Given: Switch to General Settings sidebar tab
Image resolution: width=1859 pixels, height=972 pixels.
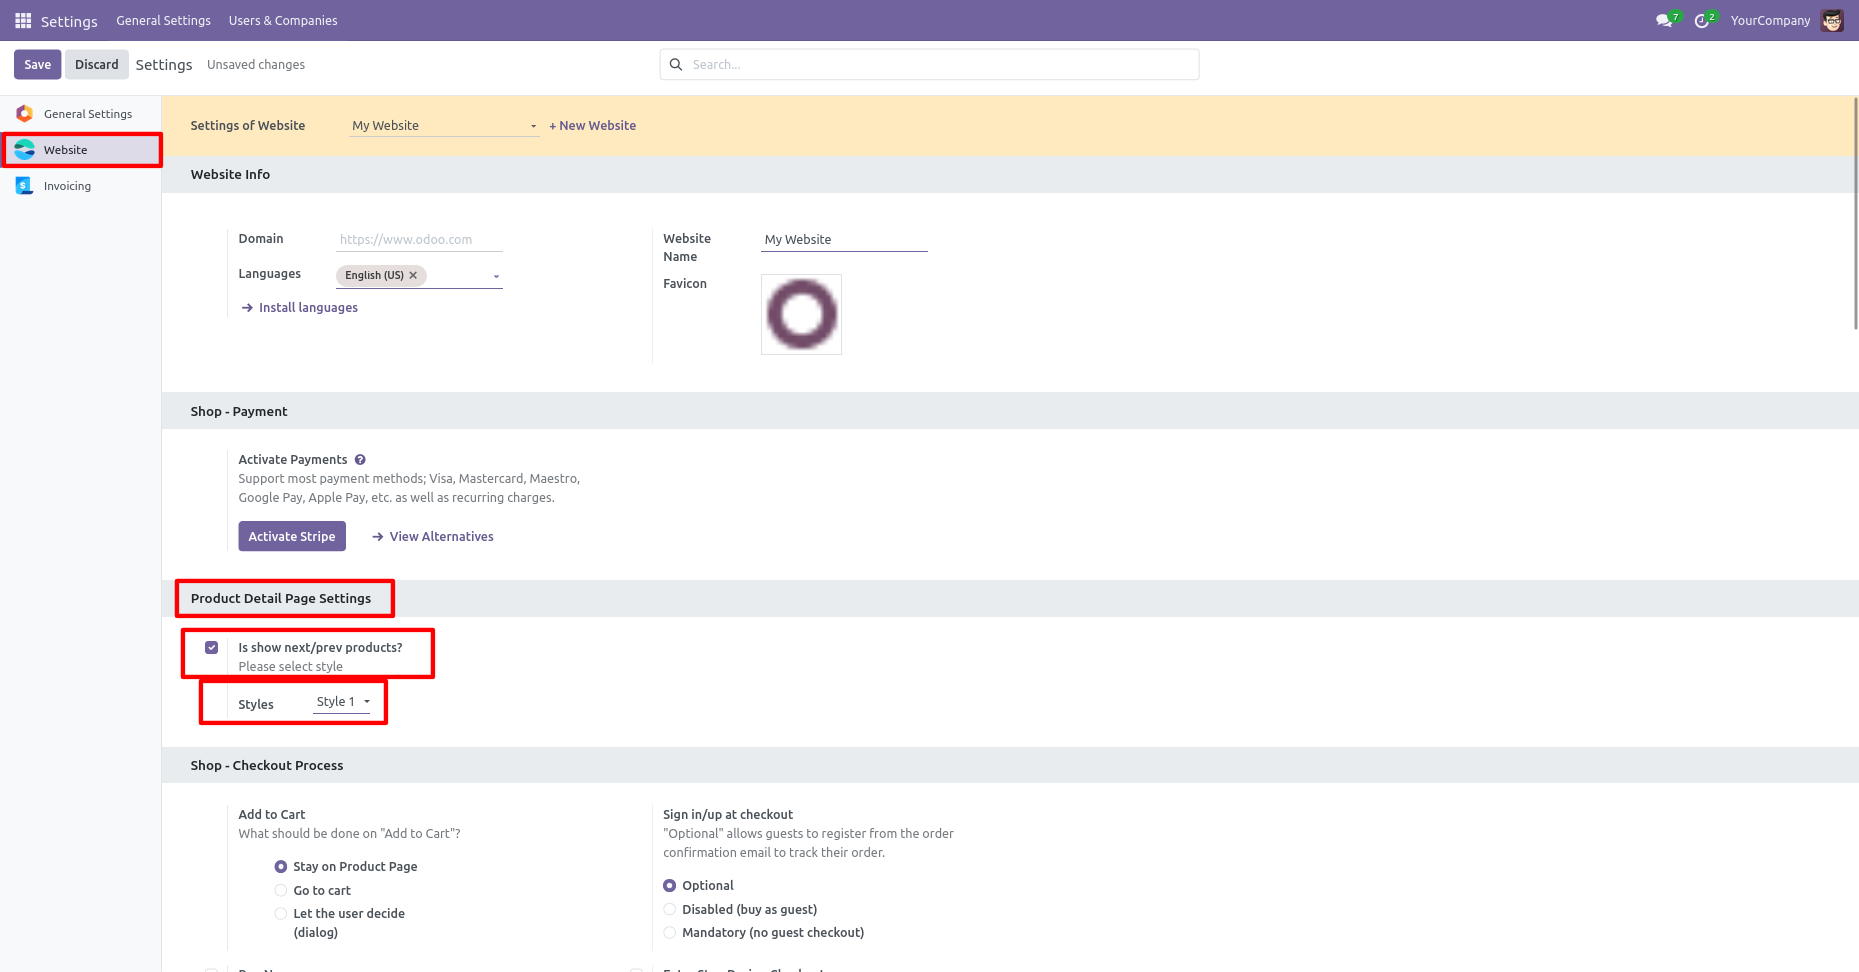Looking at the screenshot, I should [x=81, y=114].
